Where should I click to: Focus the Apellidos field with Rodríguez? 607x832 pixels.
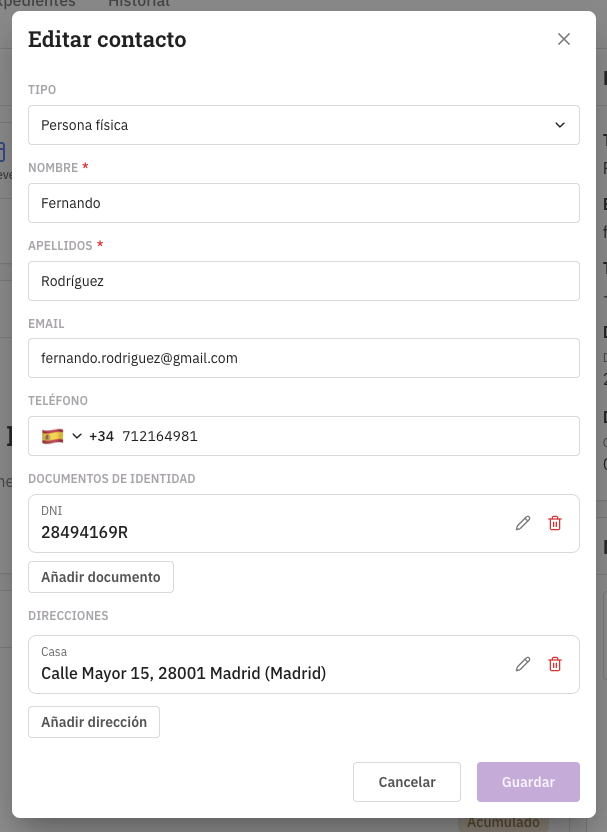pyautogui.click(x=304, y=281)
